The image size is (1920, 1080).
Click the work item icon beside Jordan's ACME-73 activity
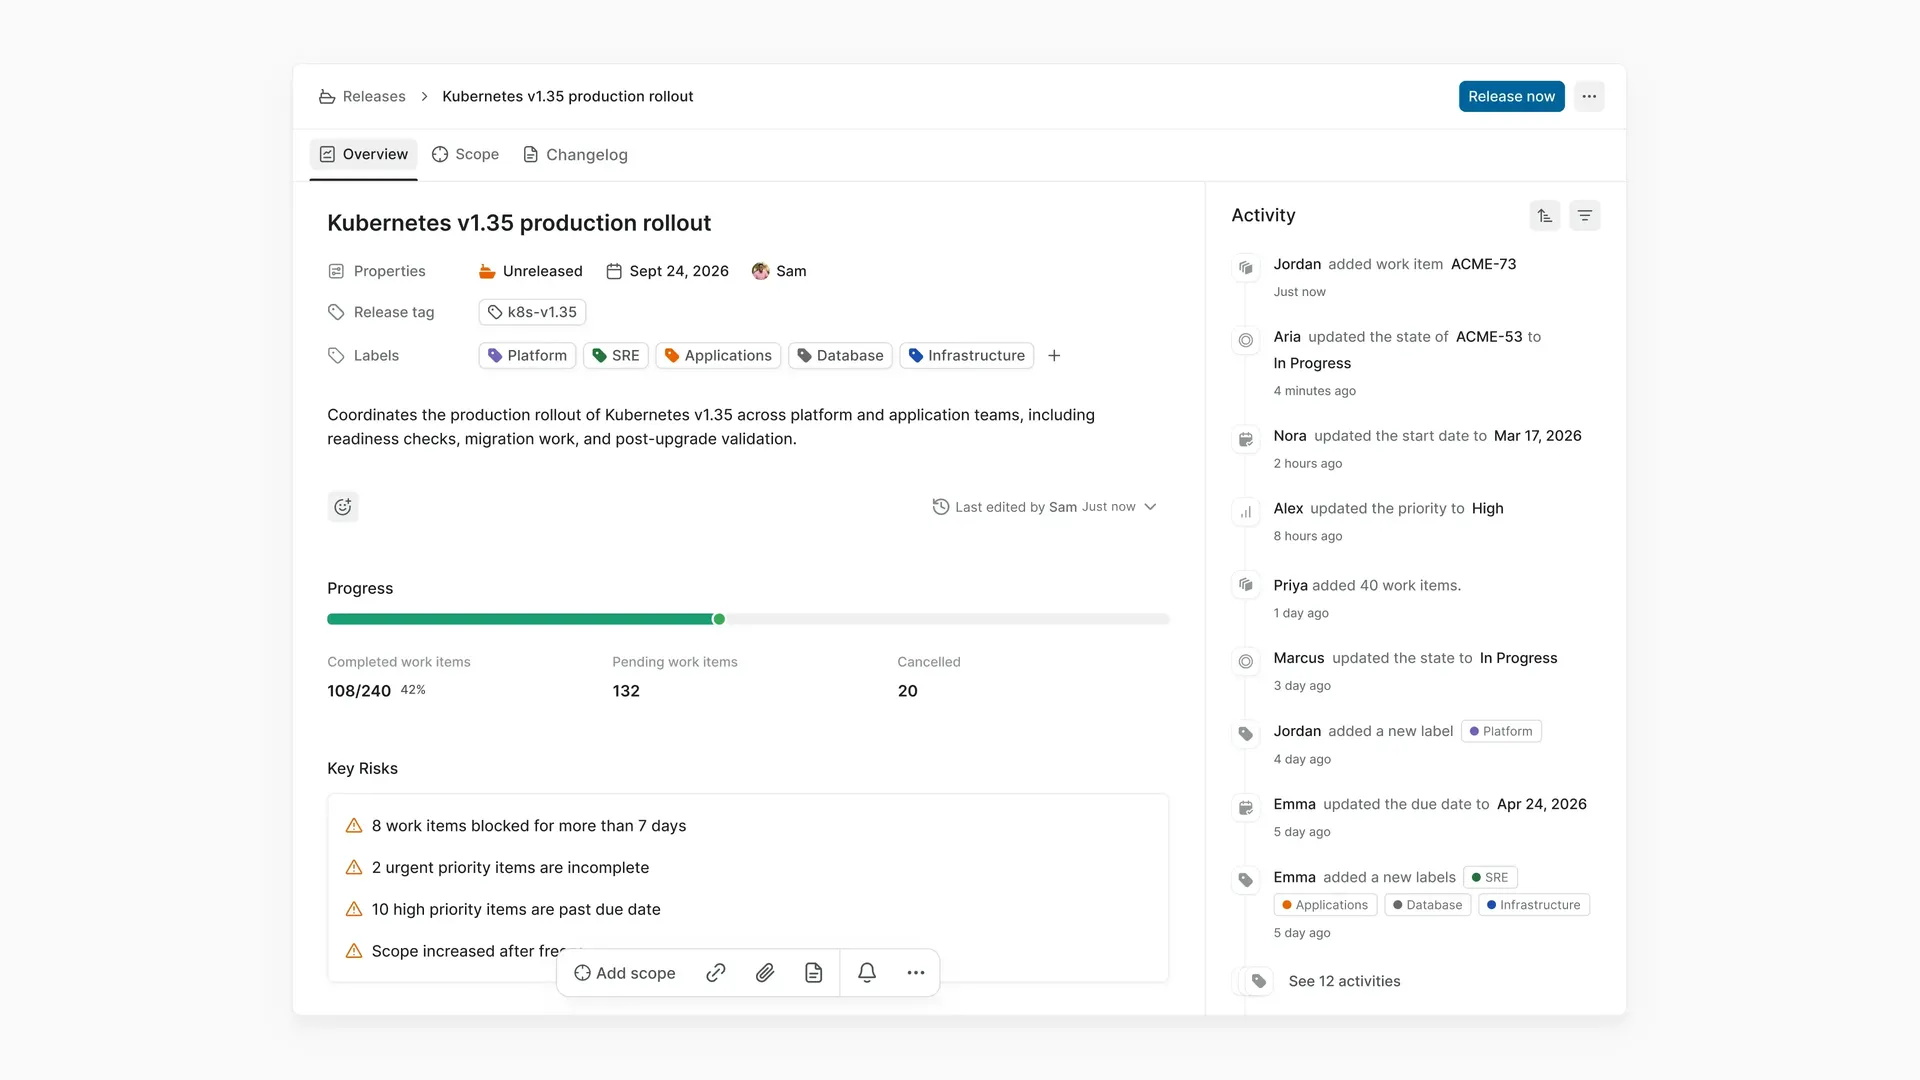click(x=1246, y=268)
